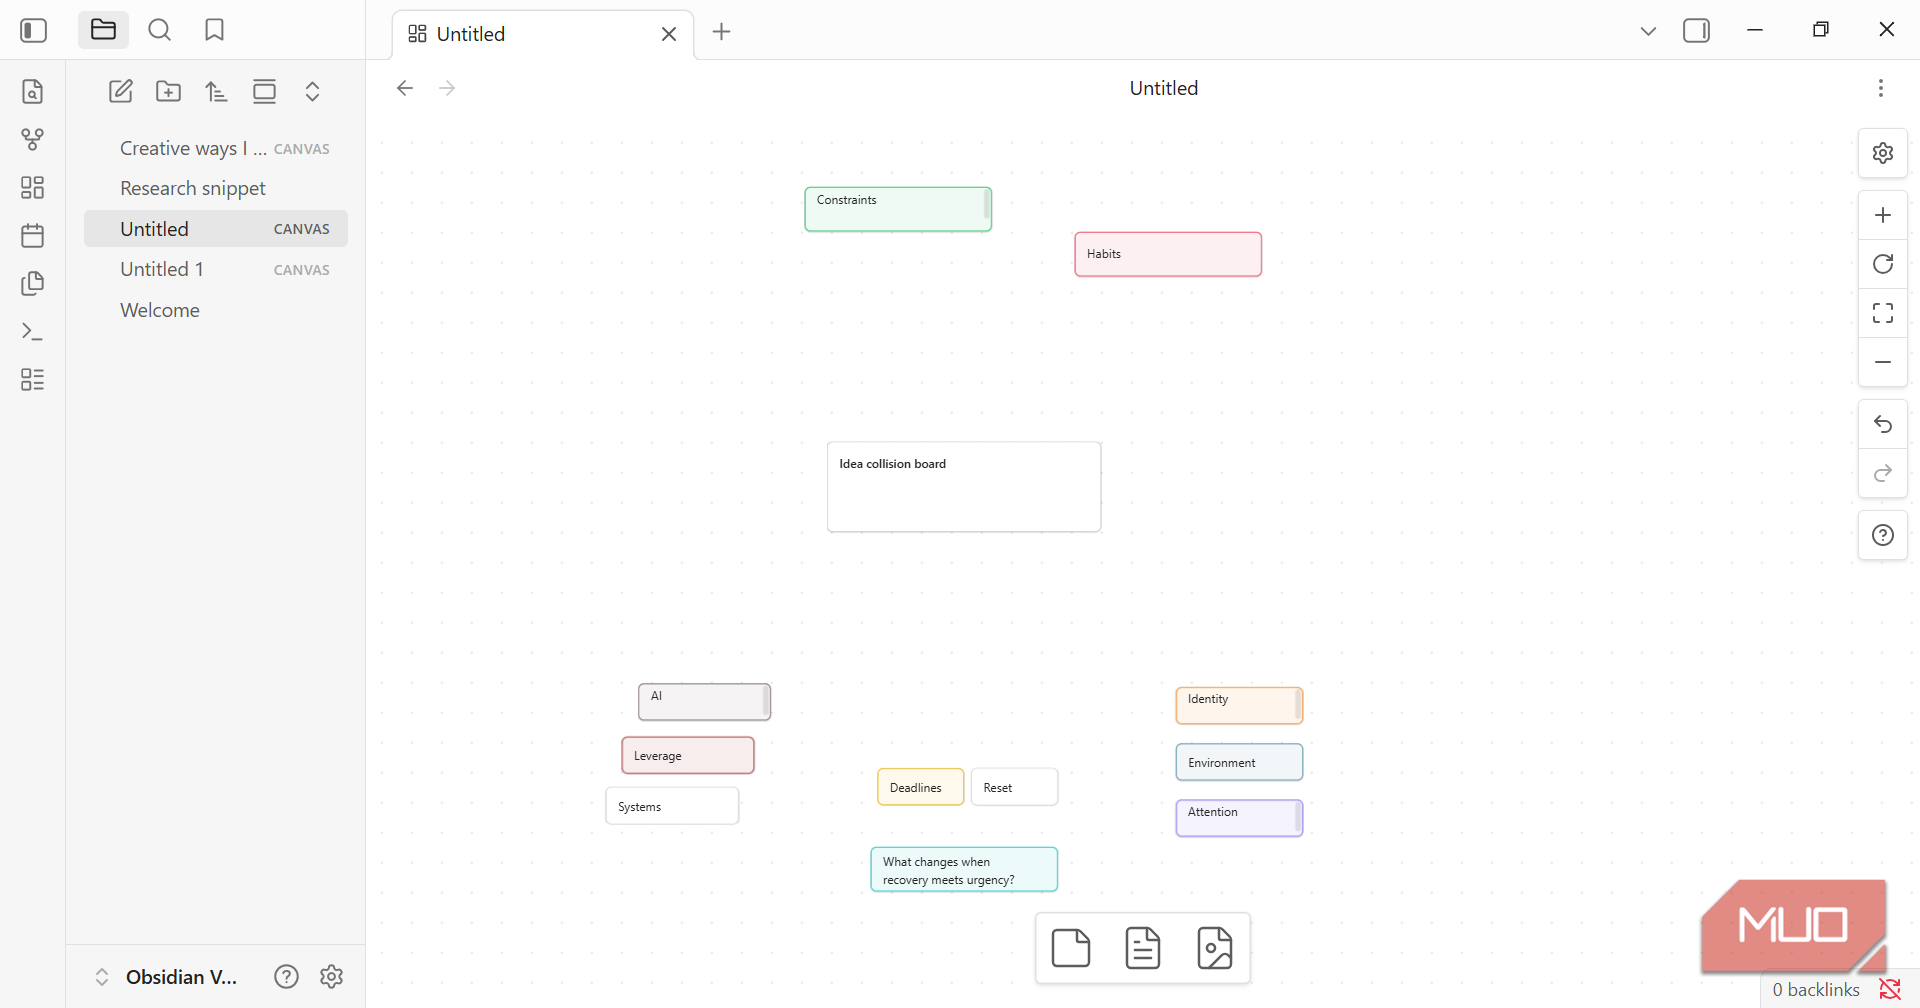The image size is (1920, 1008).
Task: Reset the canvas zoom
Action: [x=1883, y=264]
